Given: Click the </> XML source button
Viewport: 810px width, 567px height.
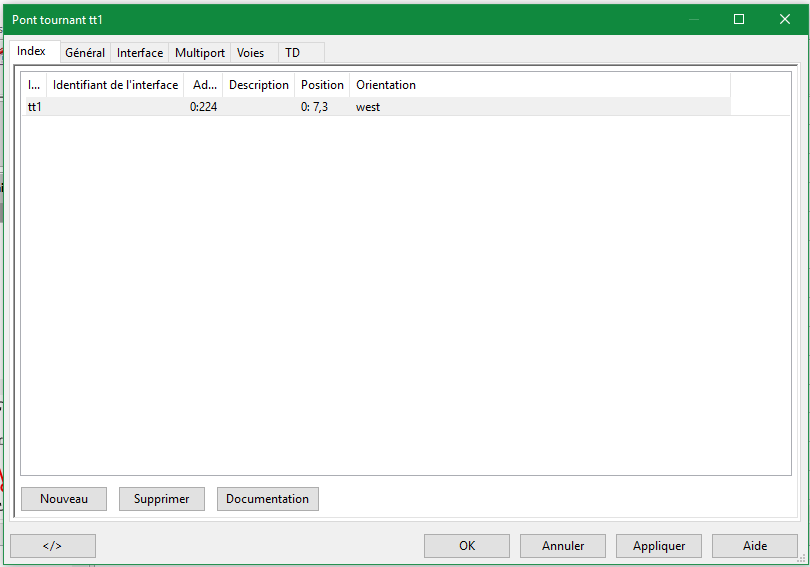Looking at the screenshot, I should (53, 546).
